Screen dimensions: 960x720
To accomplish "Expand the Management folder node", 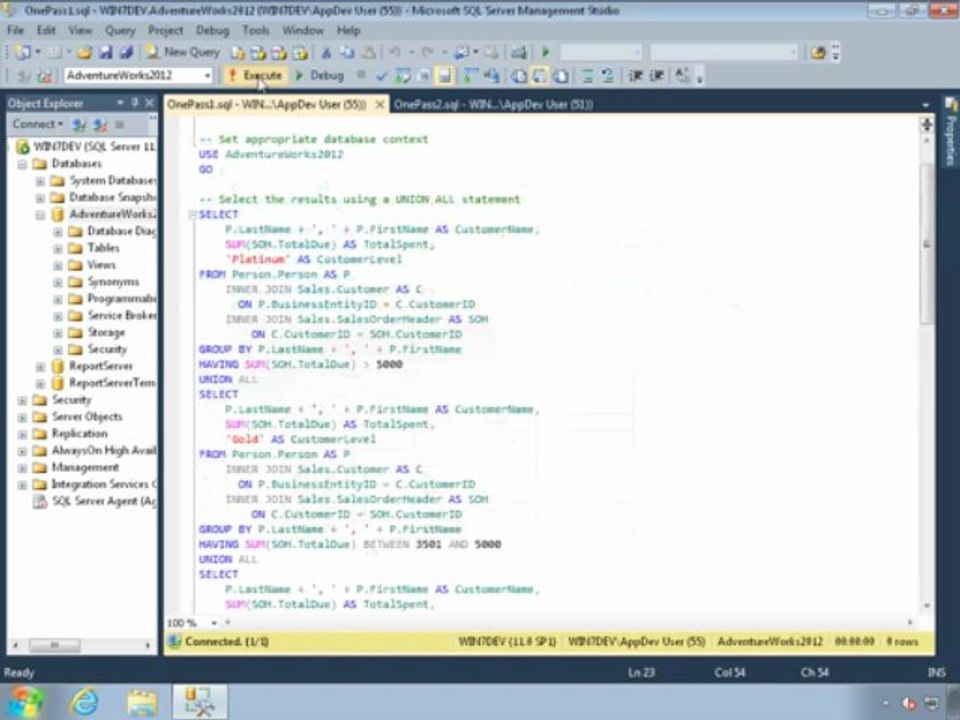I will point(23,468).
